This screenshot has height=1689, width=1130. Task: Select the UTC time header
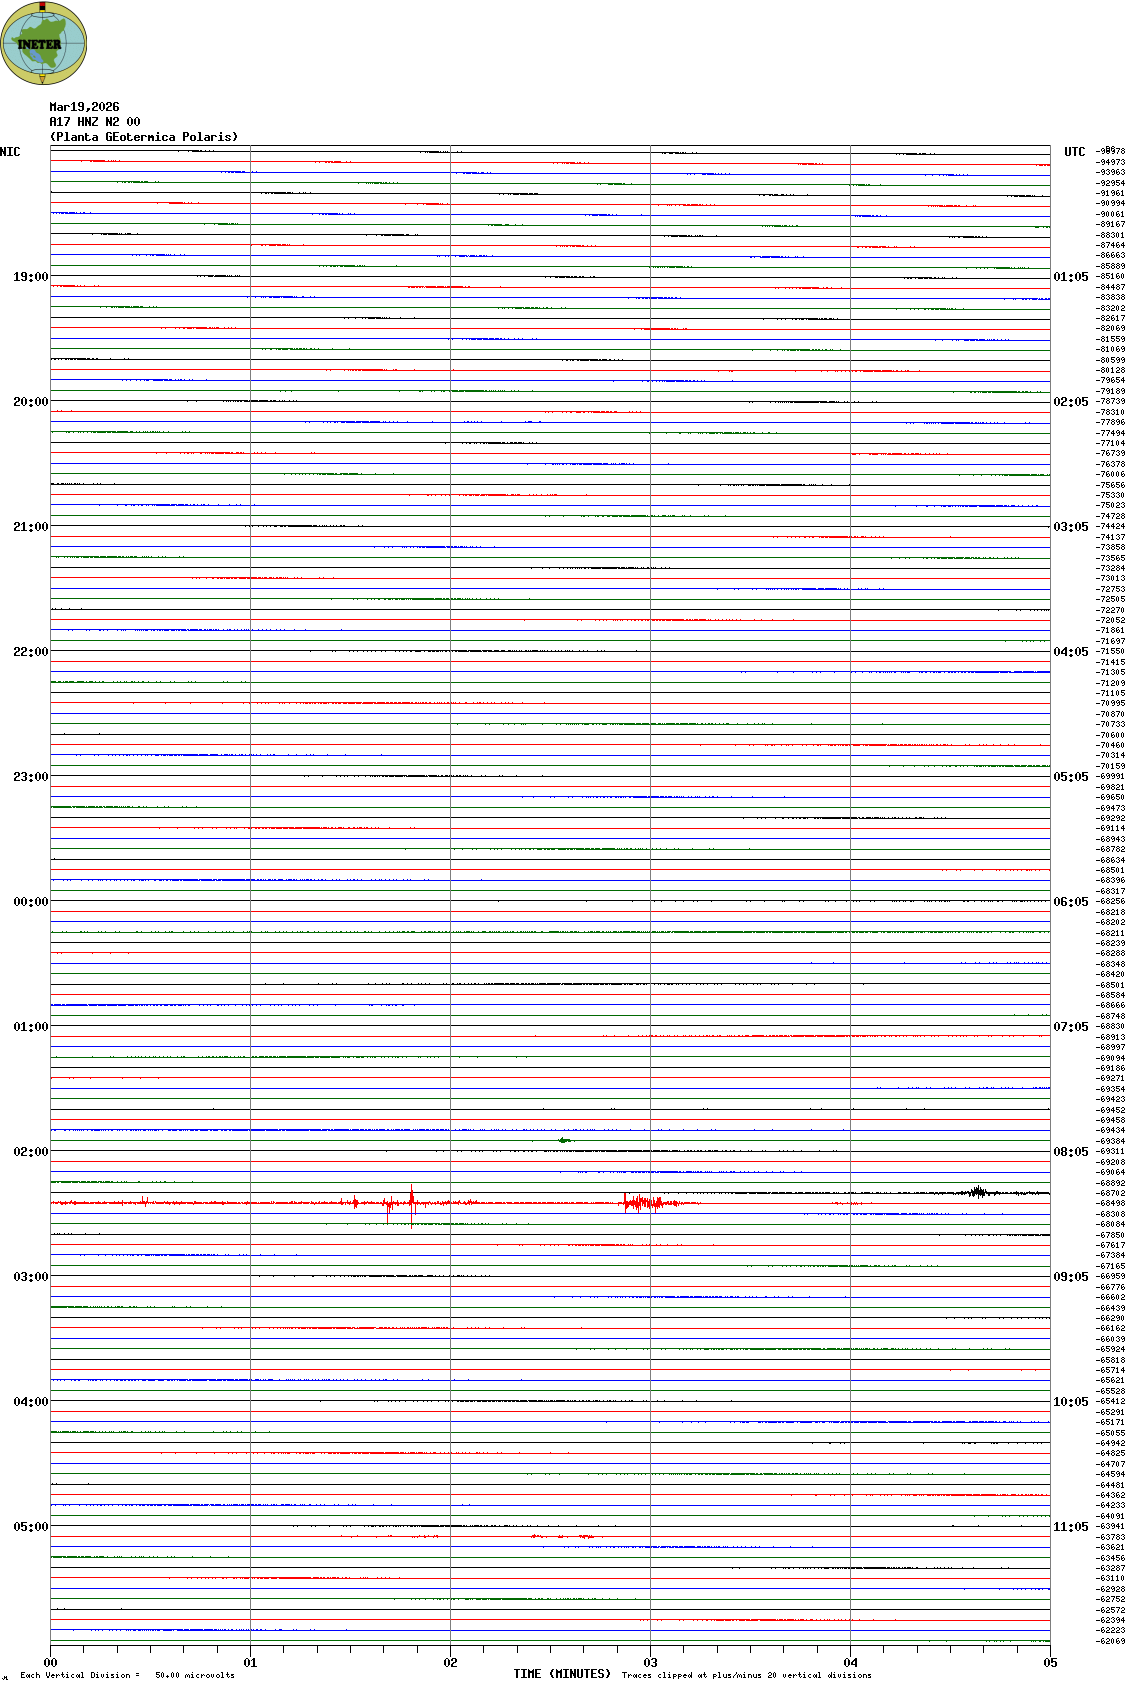[1074, 152]
